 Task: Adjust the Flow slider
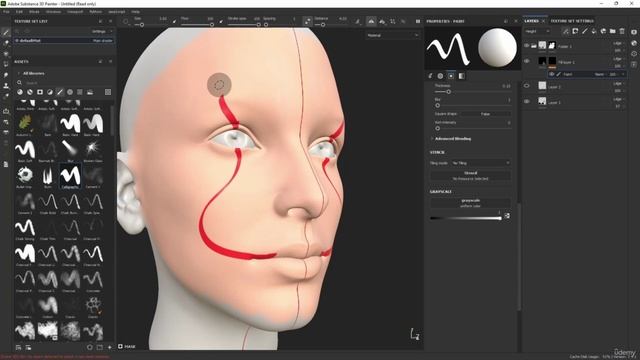click(197, 25)
